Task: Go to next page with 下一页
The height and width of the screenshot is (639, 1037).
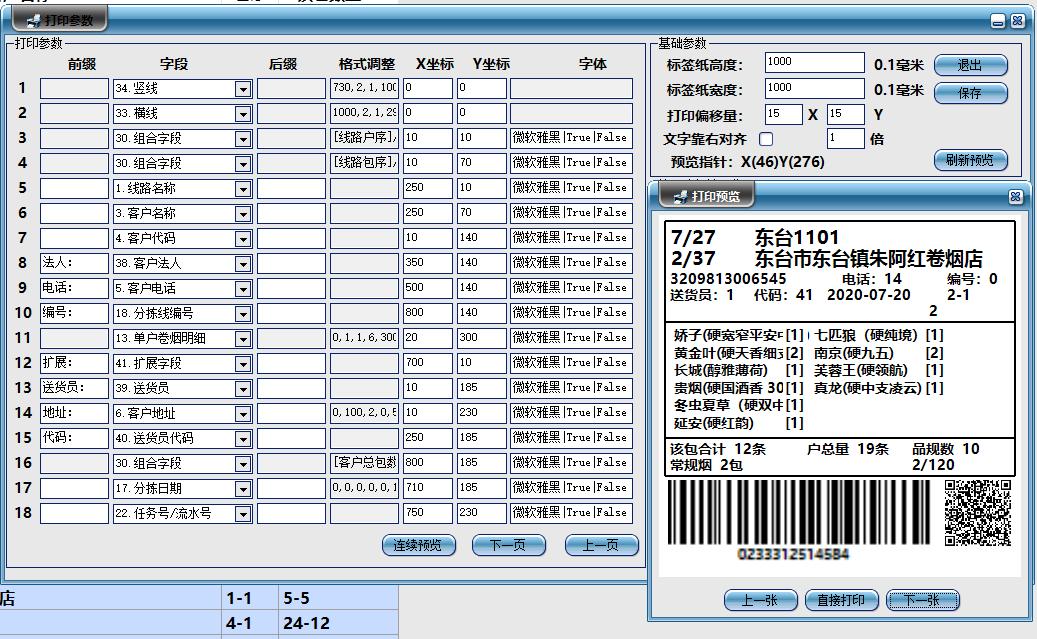Action: 508,545
